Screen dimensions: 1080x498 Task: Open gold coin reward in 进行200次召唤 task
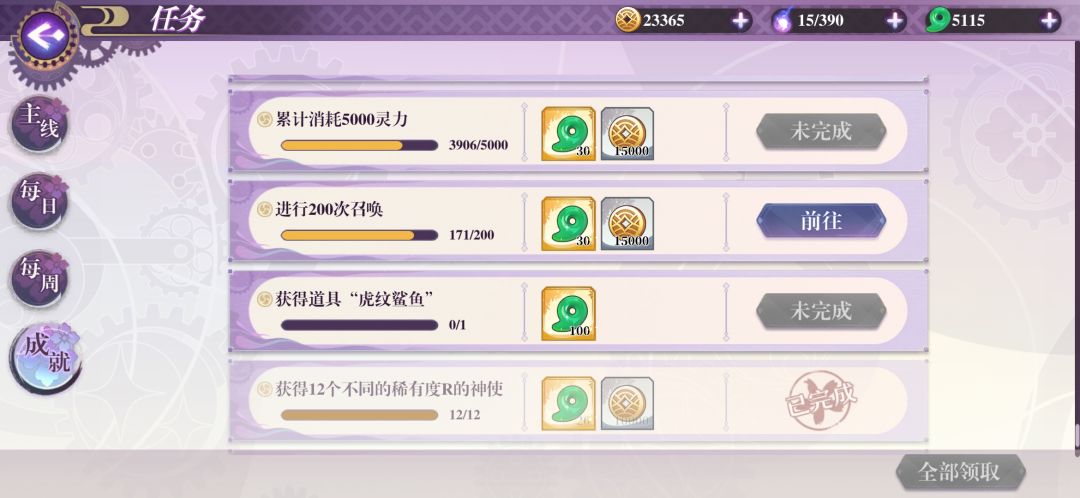pyautogui.click(x=627, y=224)
